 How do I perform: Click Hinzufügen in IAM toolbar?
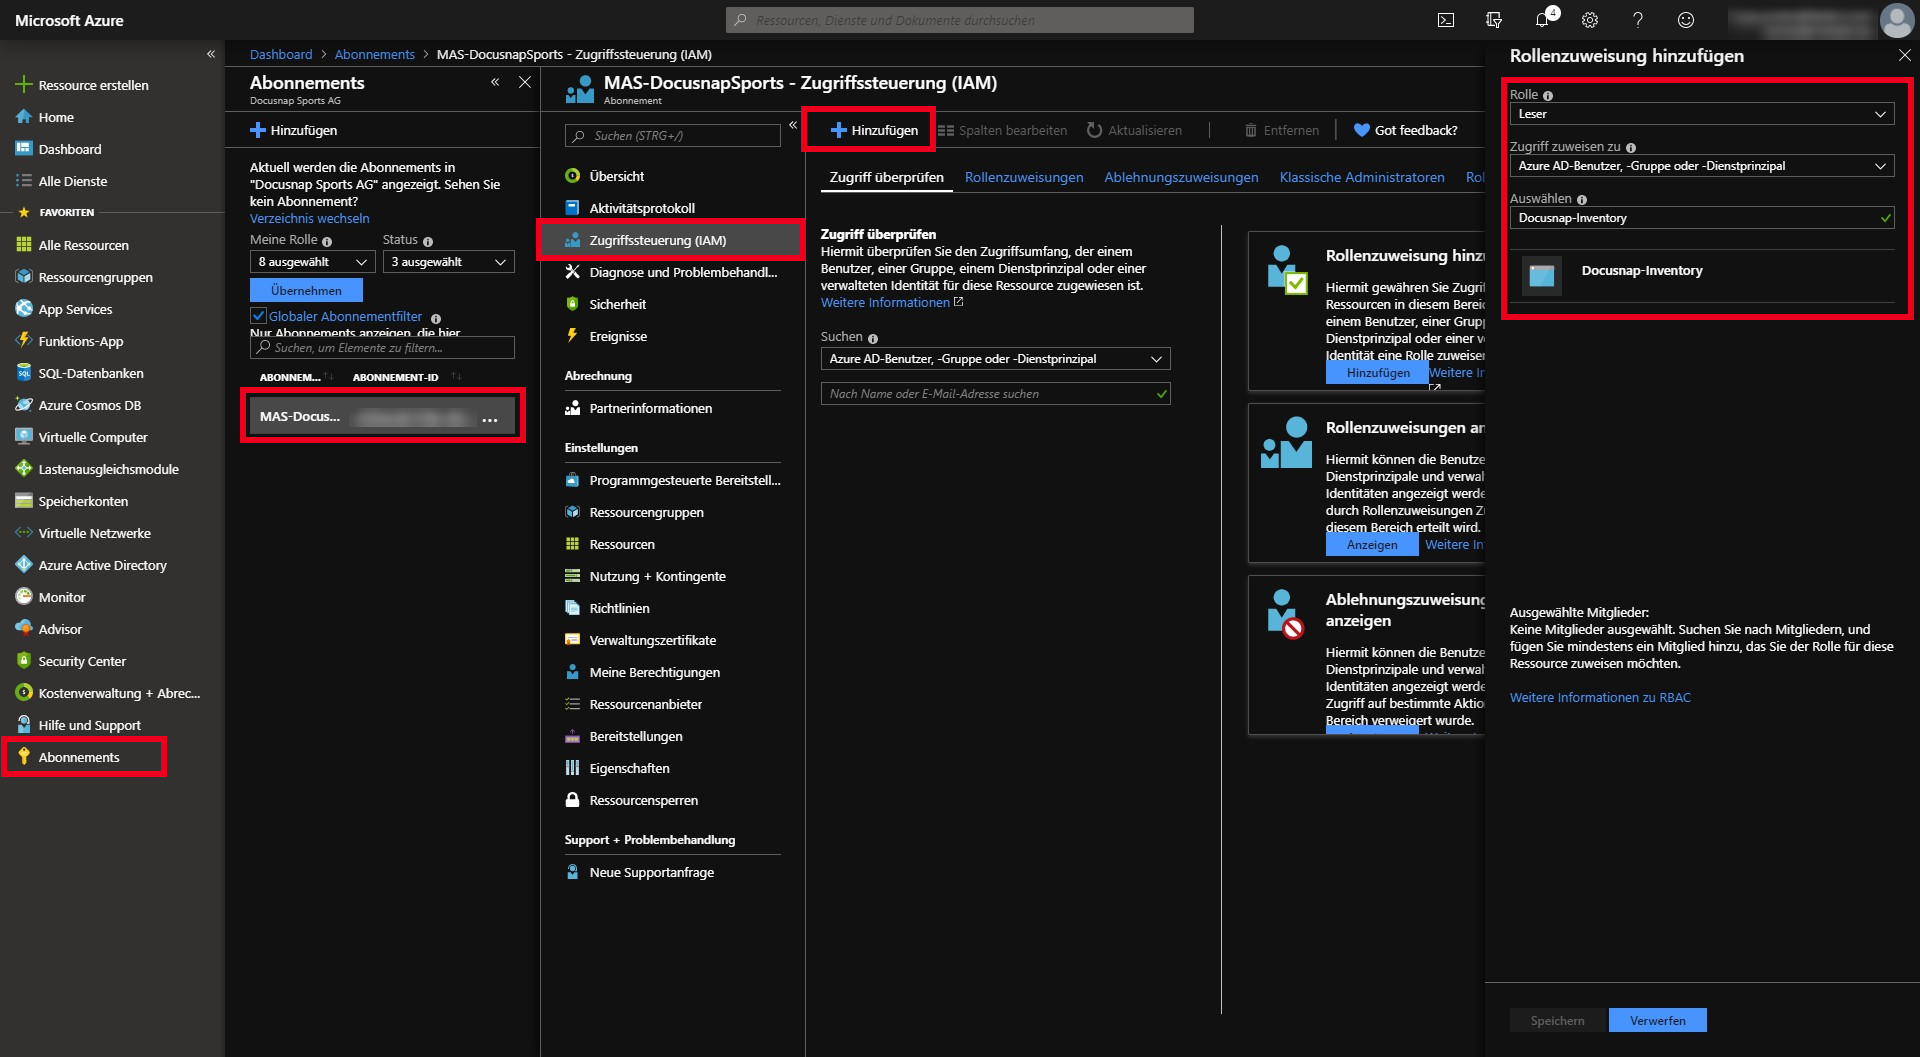(x=874, y=130)
